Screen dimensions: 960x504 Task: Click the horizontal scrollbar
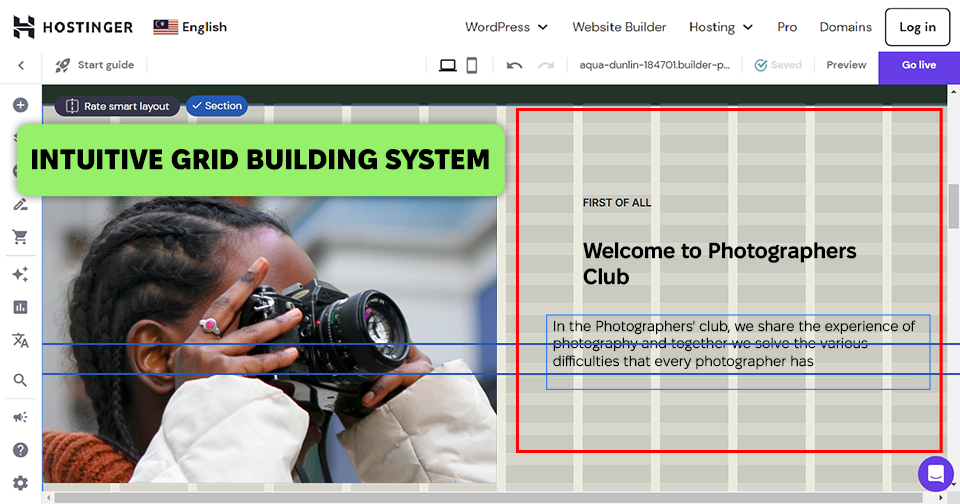coord(487,497)
